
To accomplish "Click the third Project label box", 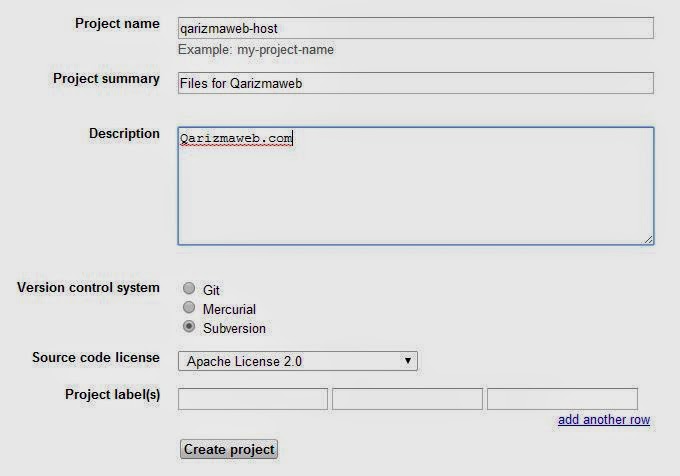I will (562, 399).
